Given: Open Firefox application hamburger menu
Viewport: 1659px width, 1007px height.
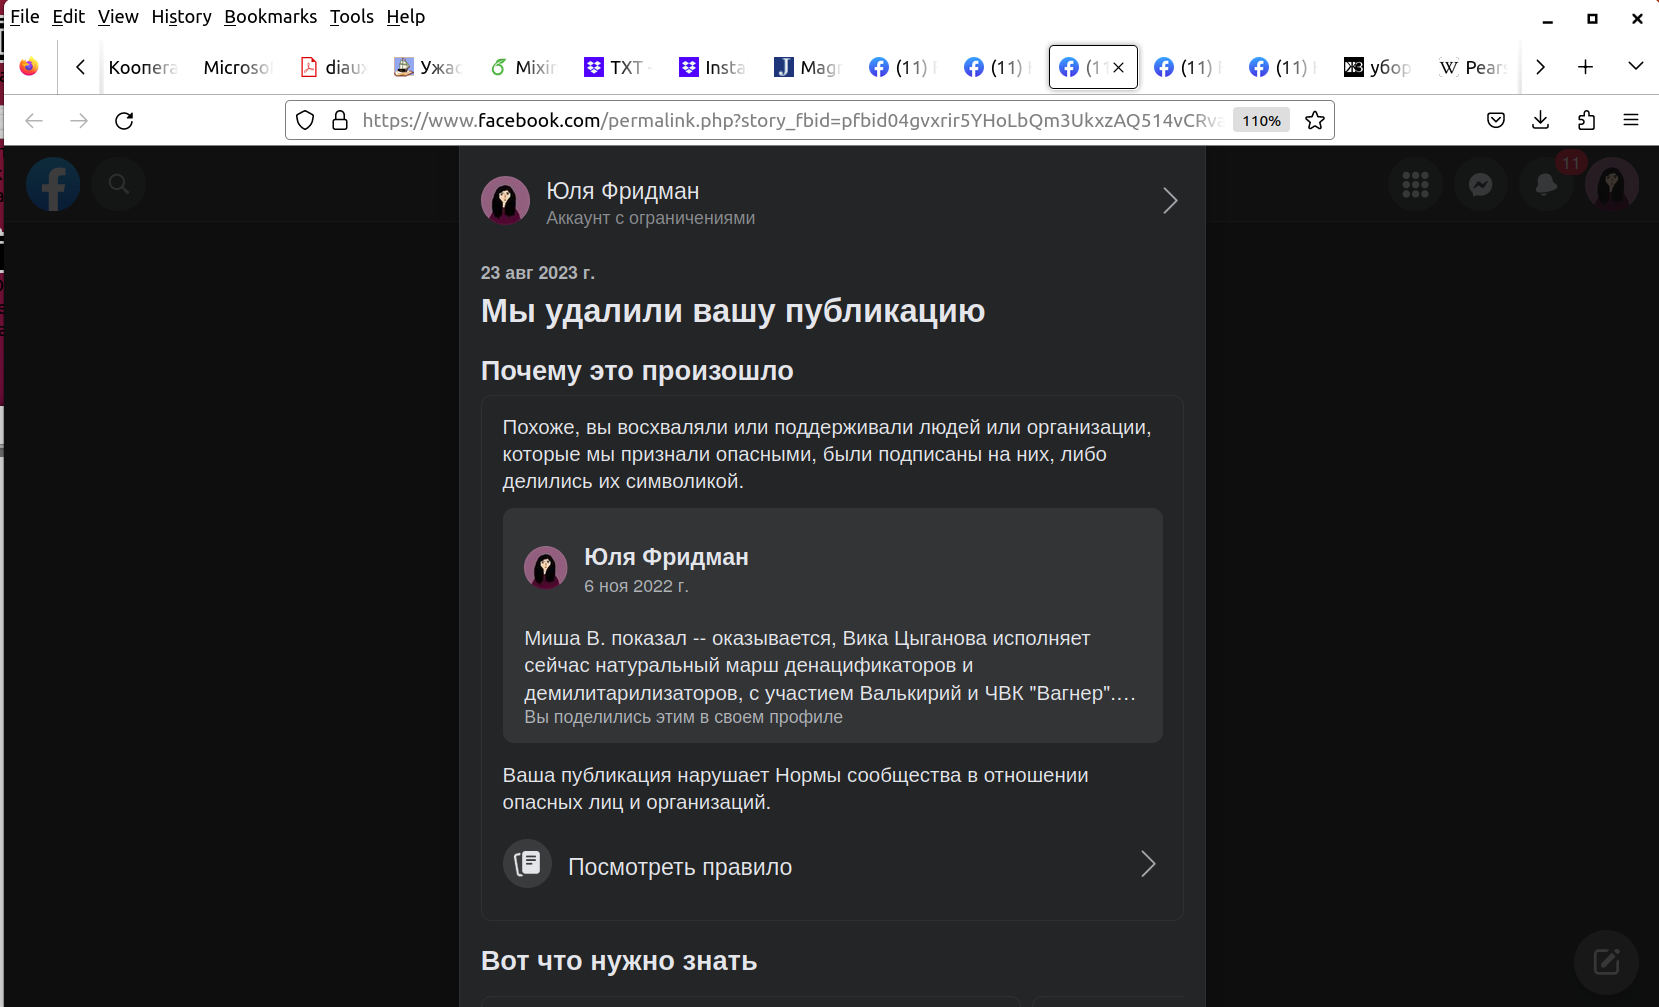Looking at the screenshot, I should pos(1631,121).
